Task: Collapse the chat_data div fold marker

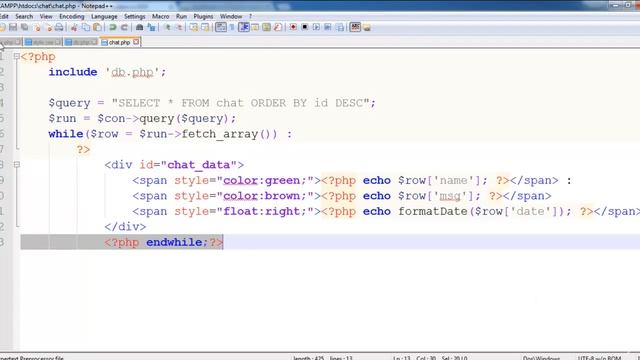Action: [x=16, y=164]
